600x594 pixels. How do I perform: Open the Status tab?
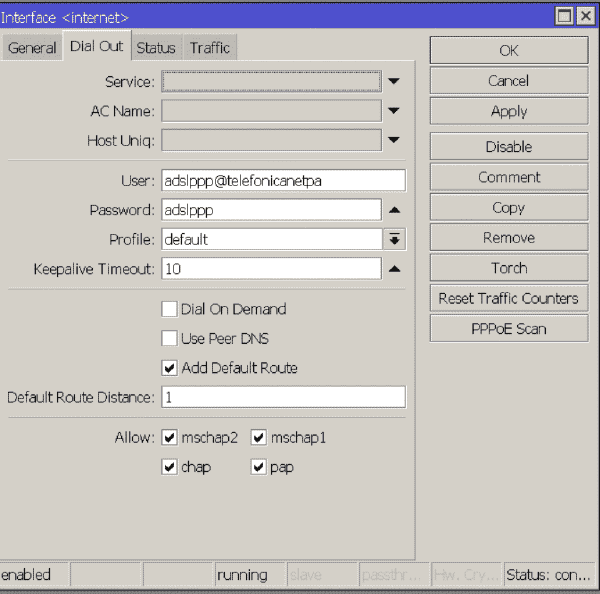coord(156,48)
